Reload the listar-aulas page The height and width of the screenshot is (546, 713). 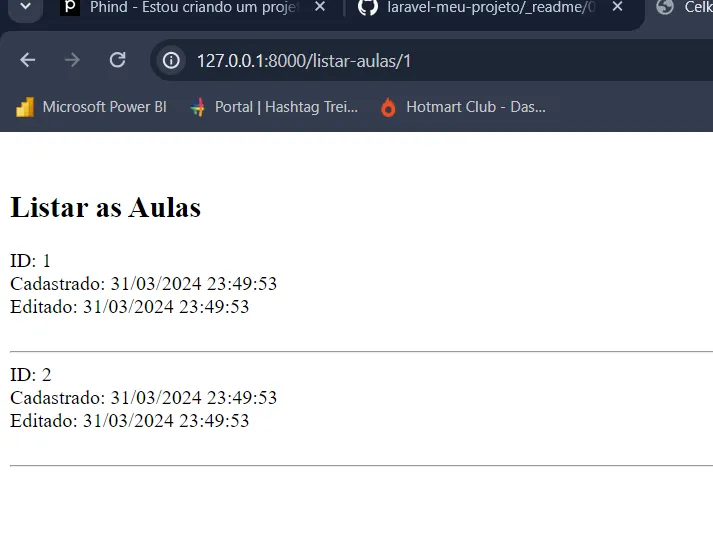[117, 60]
